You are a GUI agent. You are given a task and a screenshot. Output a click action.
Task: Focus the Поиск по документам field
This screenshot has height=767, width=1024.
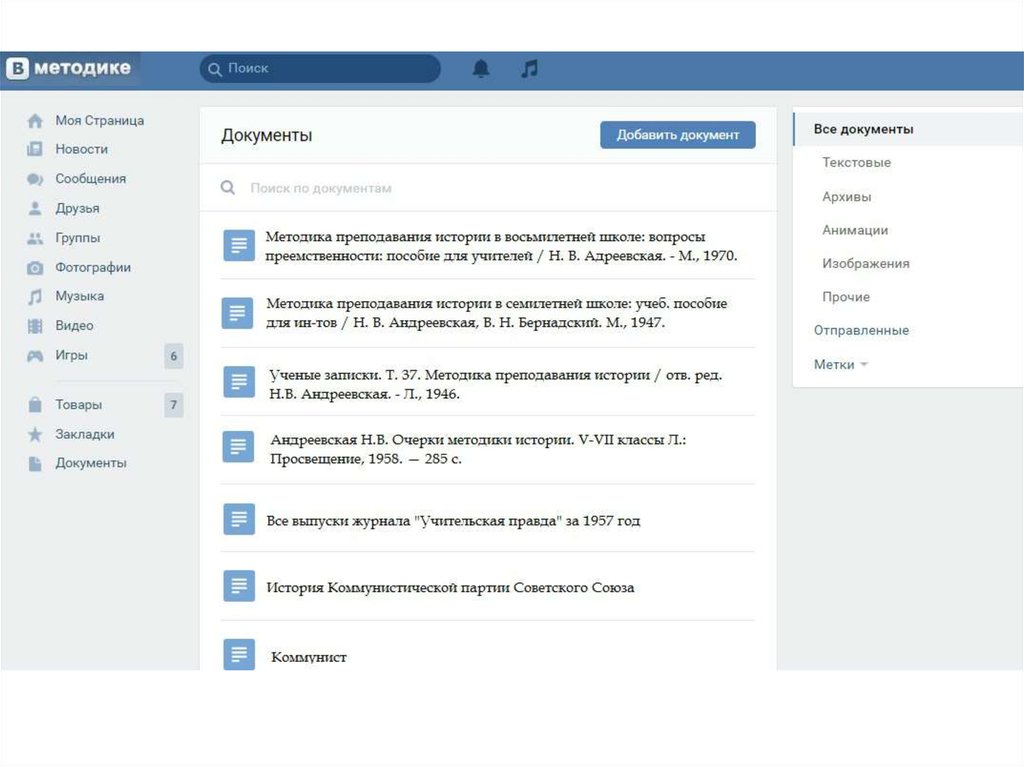pos(488,188)
